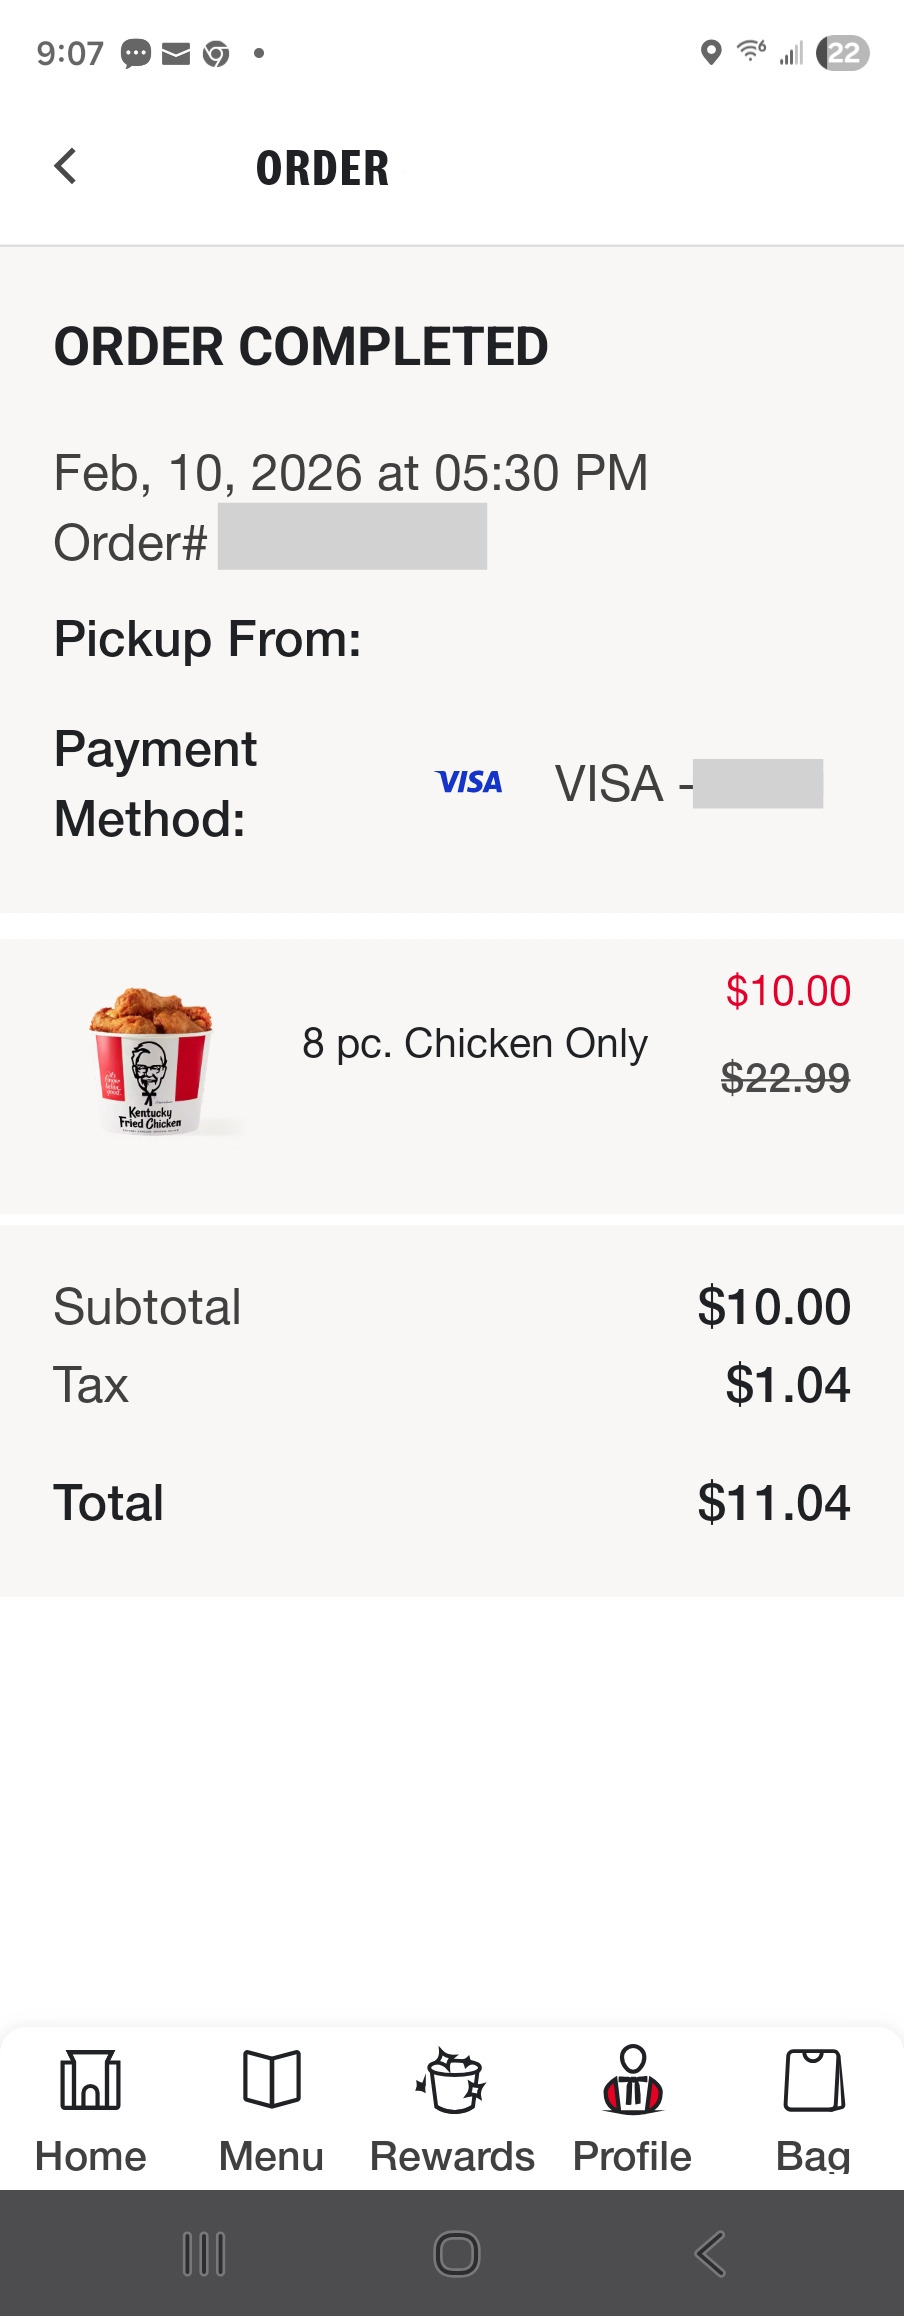Open the Home tab icon
This screenshot has width=904, height=2316.
[90, 2080]
